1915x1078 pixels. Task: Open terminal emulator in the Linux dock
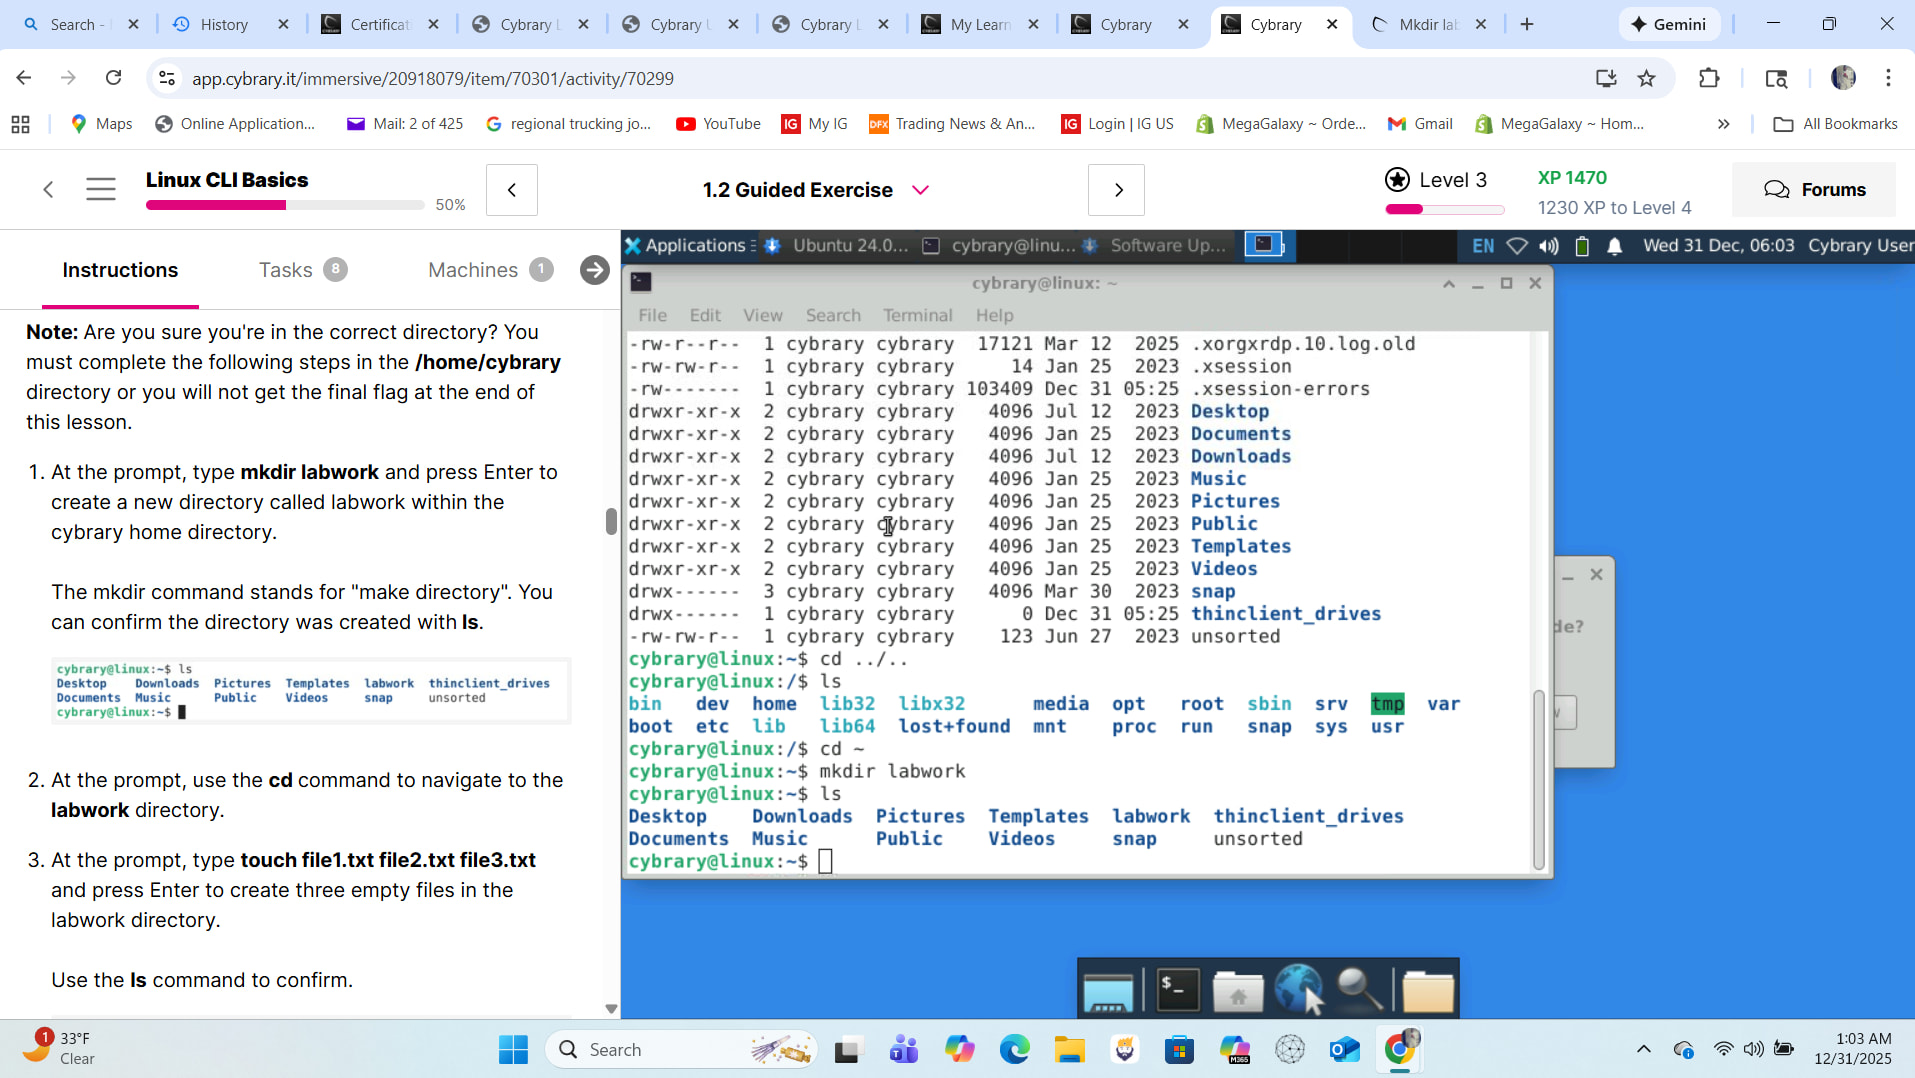(1177, 990)
